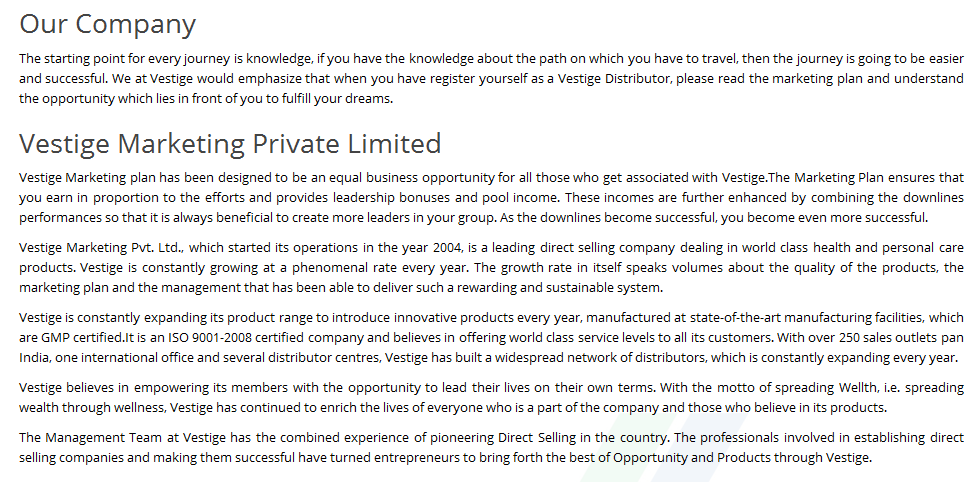This screenshot has width=979, height=482.
Task: Click the phrase "wealth through wellness"
Action: tap(92, 408)
